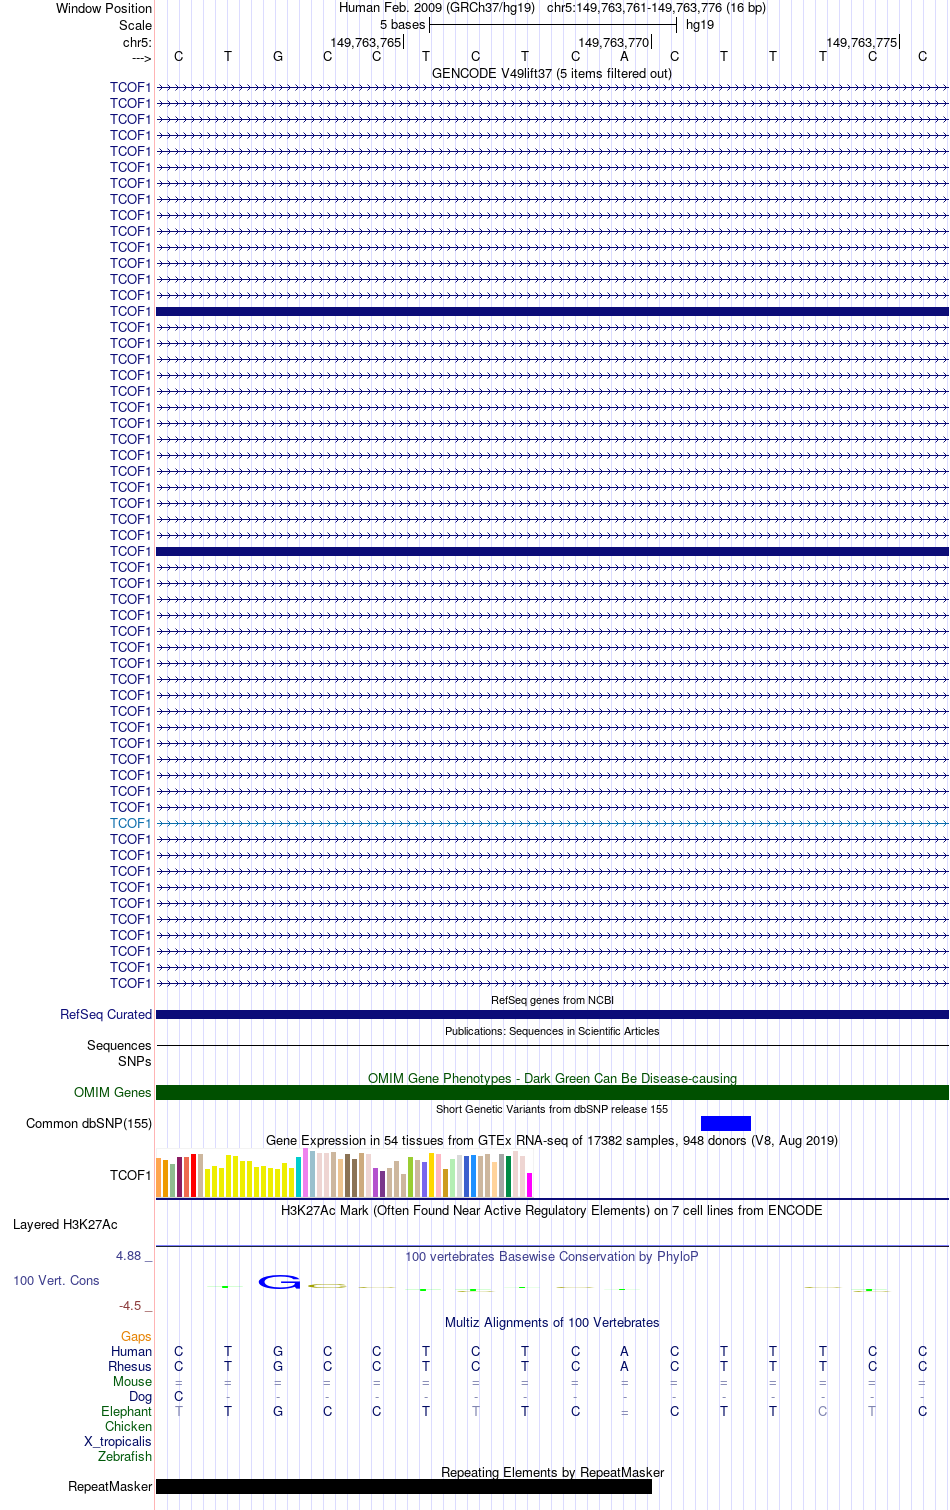The image size is (950, 1510).
Task: Click the H3K27Ac Mark track title
Action: (552, 1210)
